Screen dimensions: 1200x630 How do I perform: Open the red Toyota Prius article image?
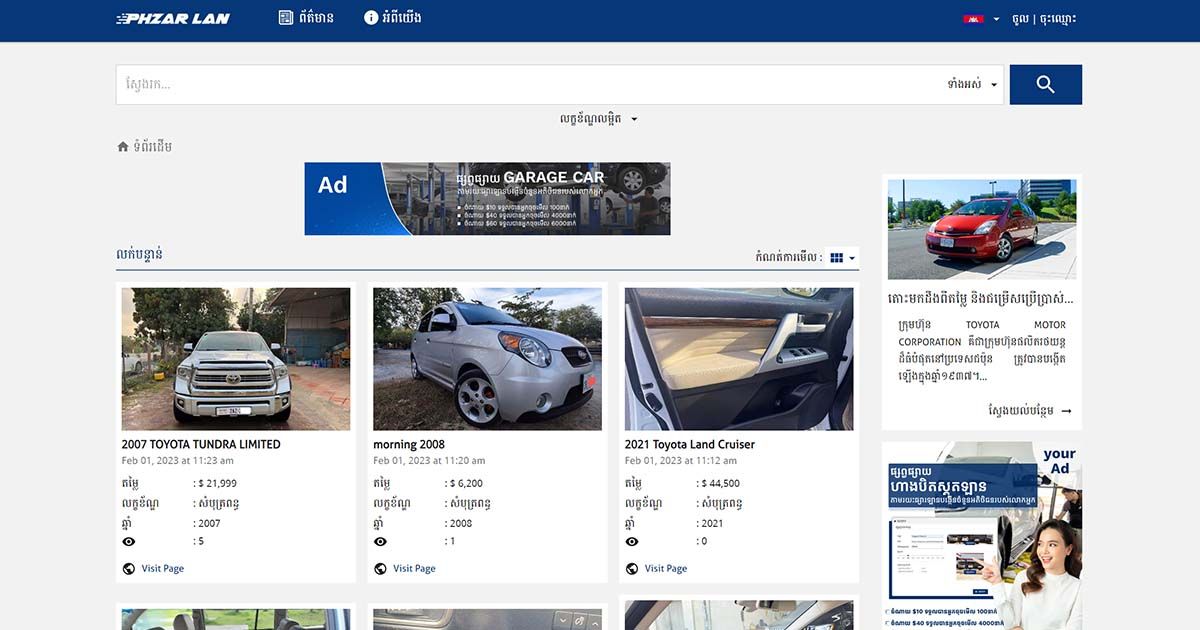coord(982,229)
